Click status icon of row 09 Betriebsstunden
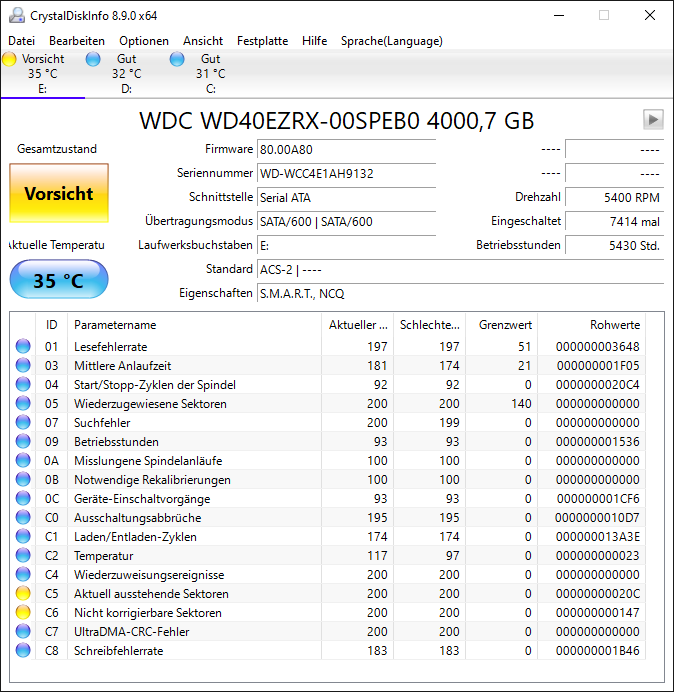 coord(23,441)
